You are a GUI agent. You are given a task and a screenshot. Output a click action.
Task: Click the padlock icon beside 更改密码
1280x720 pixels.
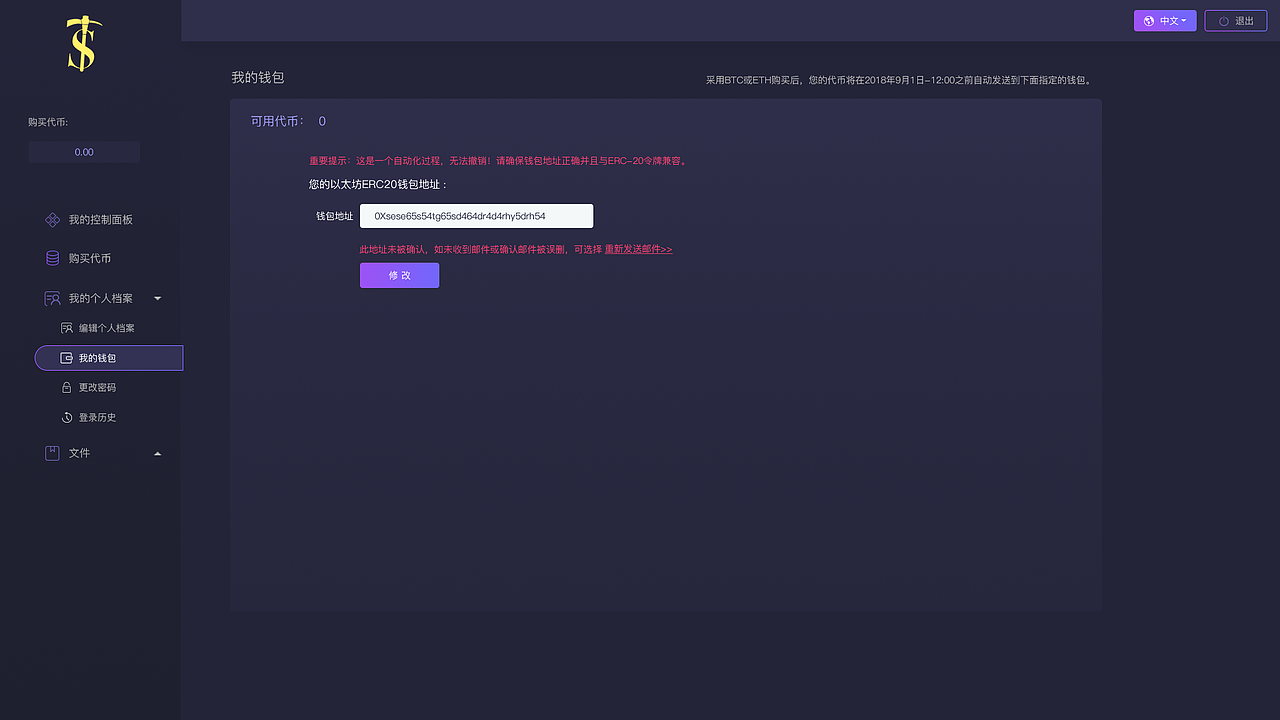click(67, 387)
